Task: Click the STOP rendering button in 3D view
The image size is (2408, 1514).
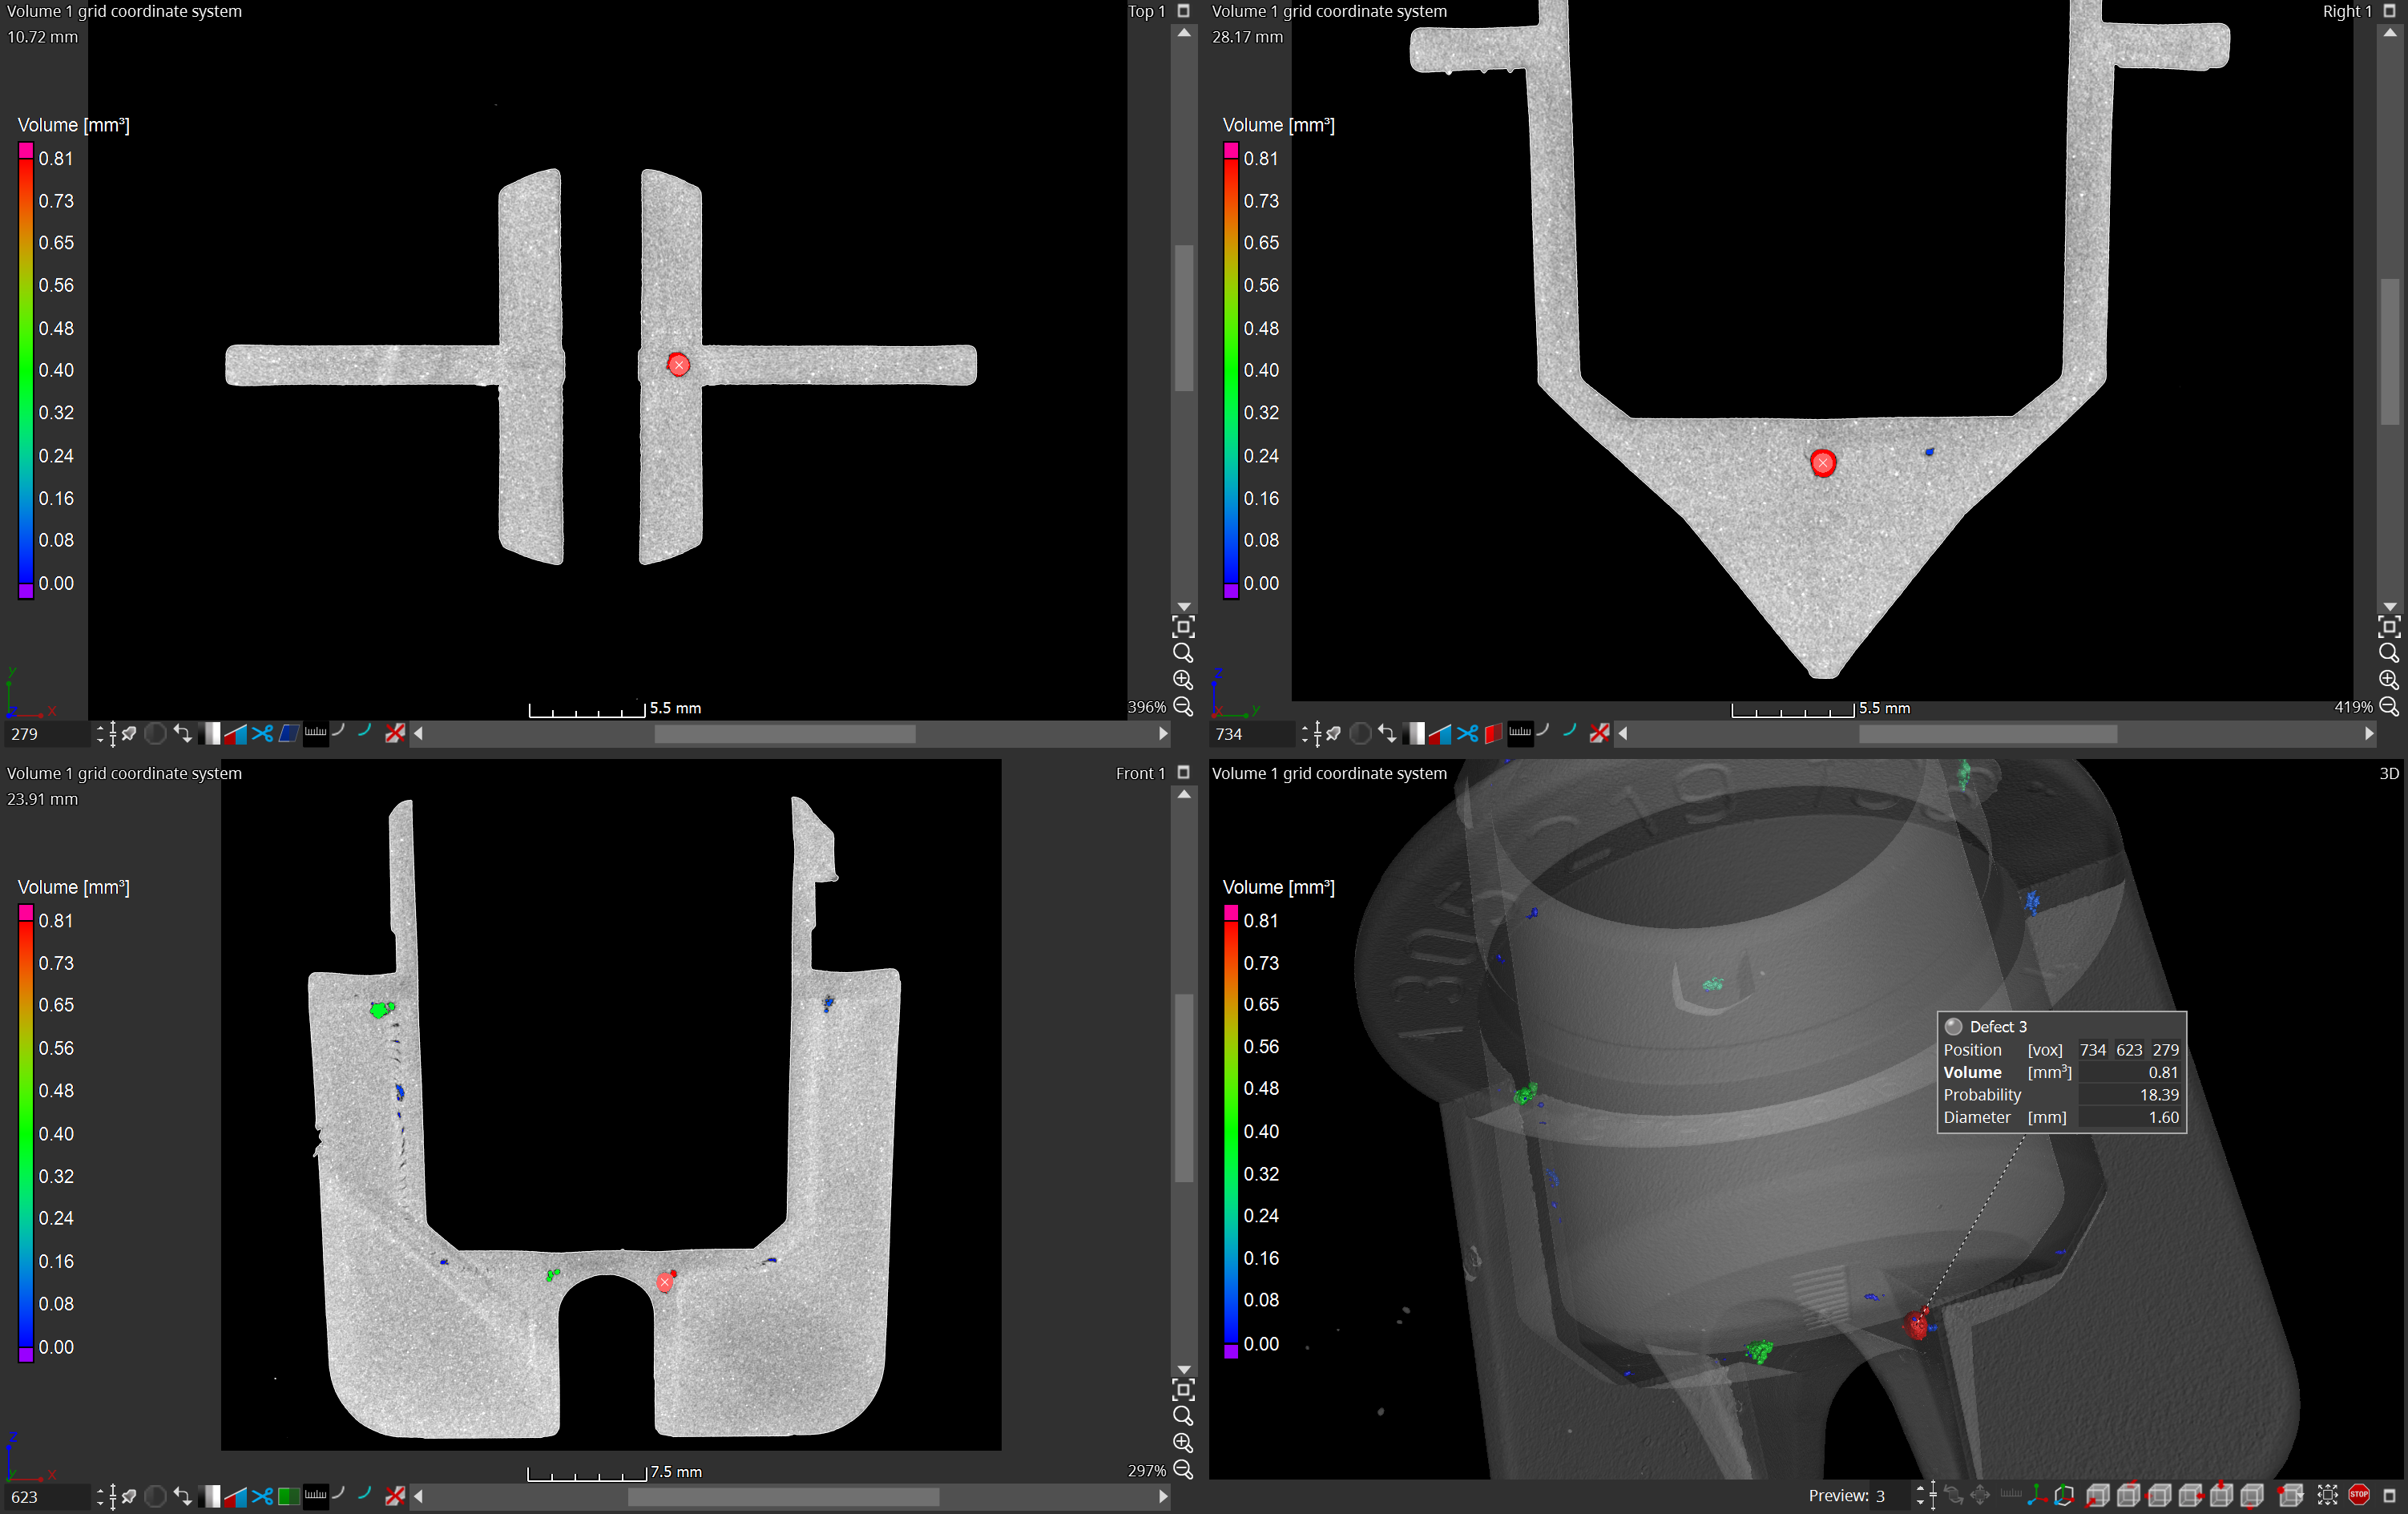Action: 2359,1495
